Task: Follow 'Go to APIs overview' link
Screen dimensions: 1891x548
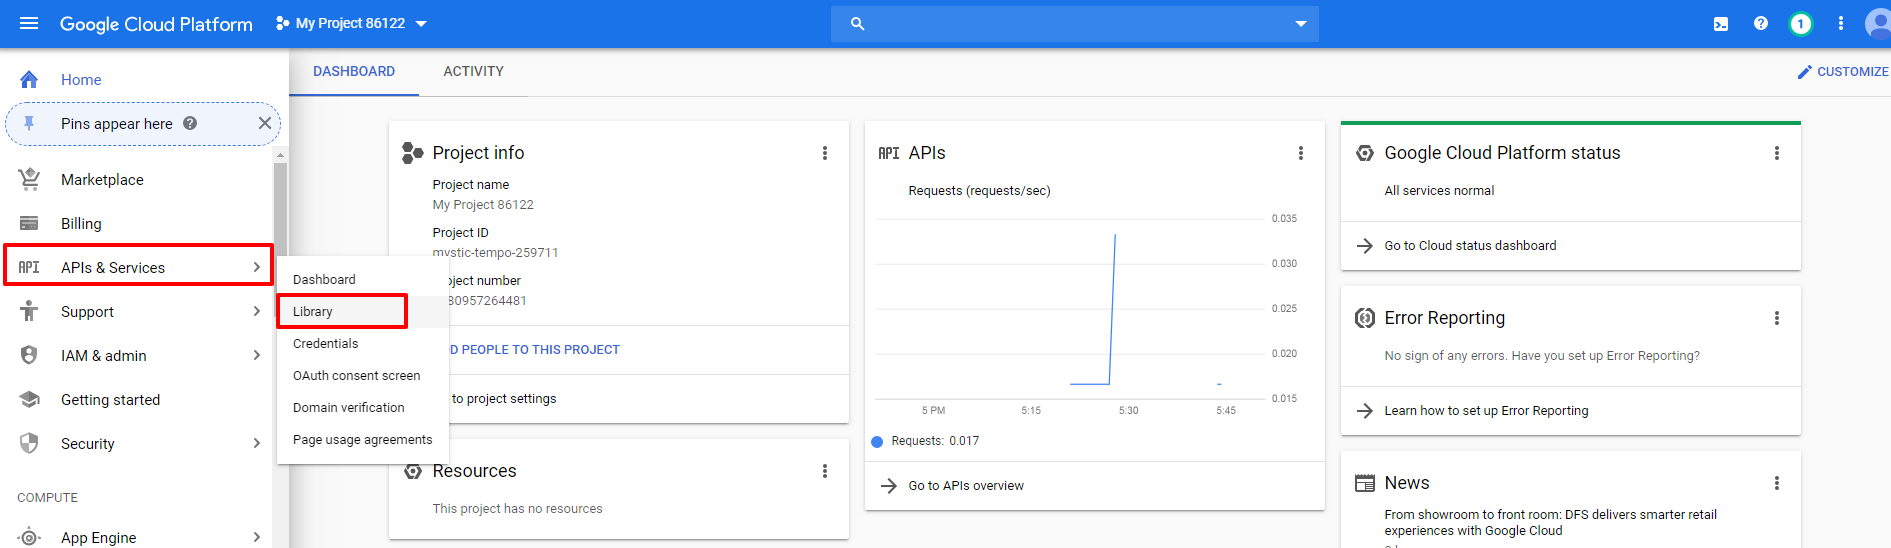Action: [965, 486]
